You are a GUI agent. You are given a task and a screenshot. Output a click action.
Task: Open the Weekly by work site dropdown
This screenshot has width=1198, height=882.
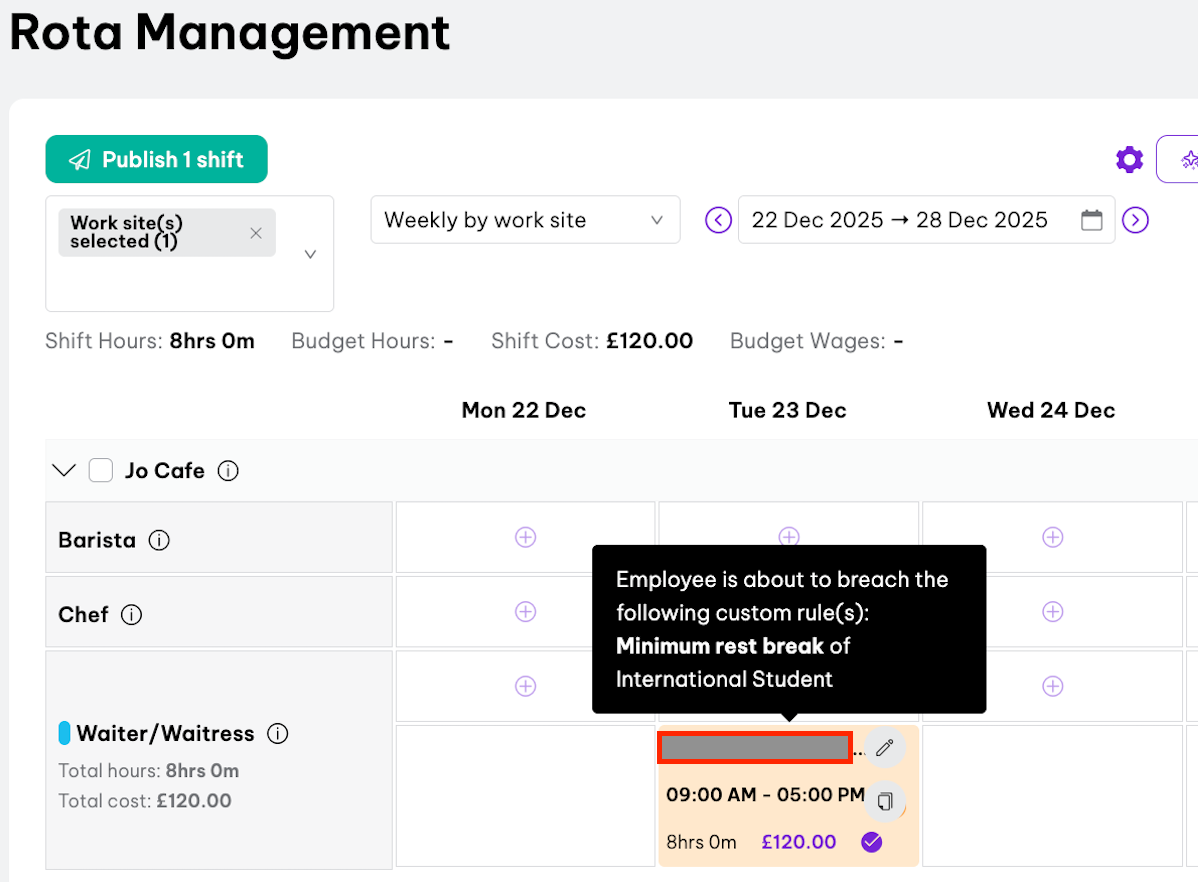[x=525, y=220]
